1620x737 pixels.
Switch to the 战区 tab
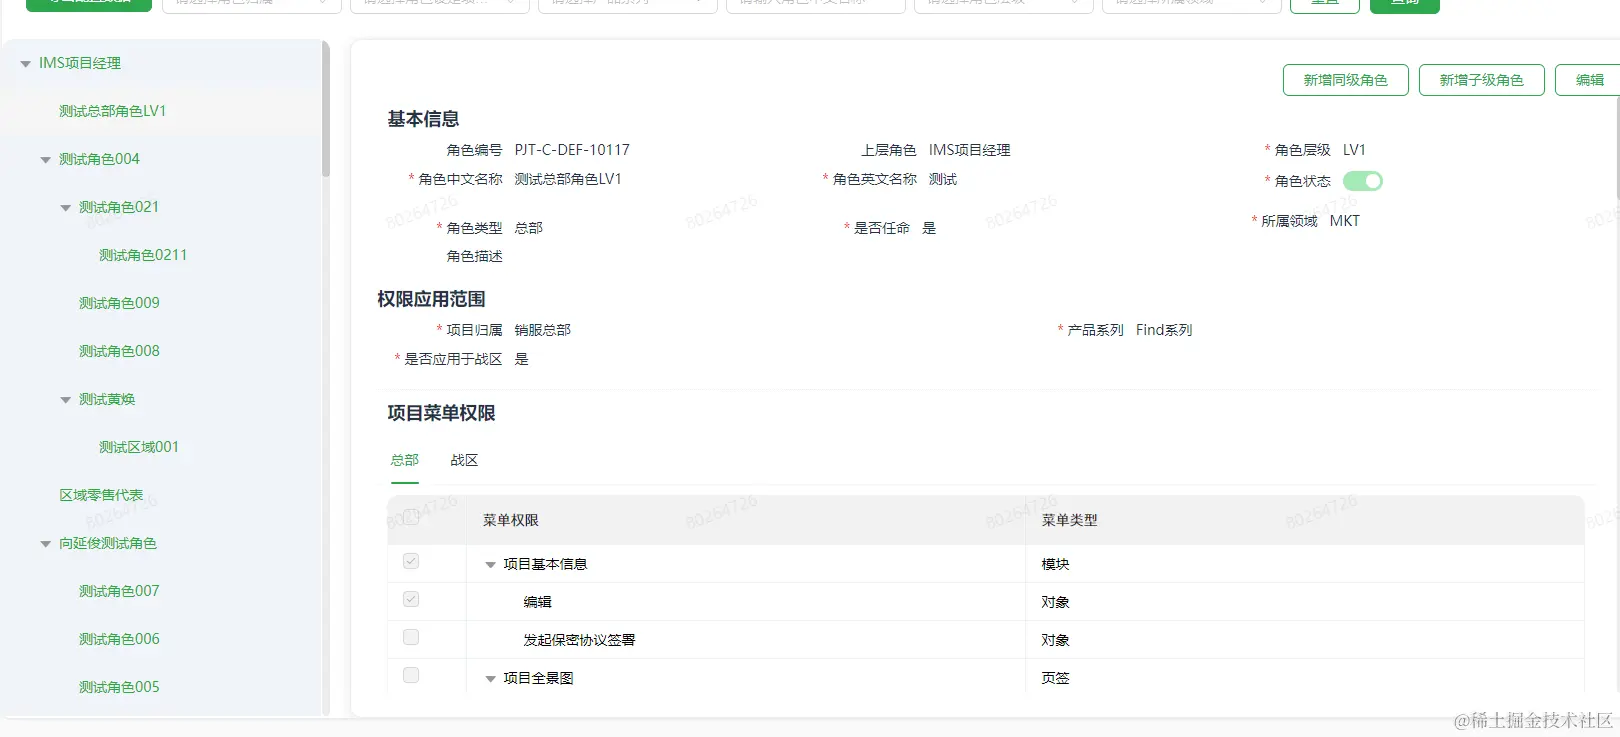coord(464,460)
